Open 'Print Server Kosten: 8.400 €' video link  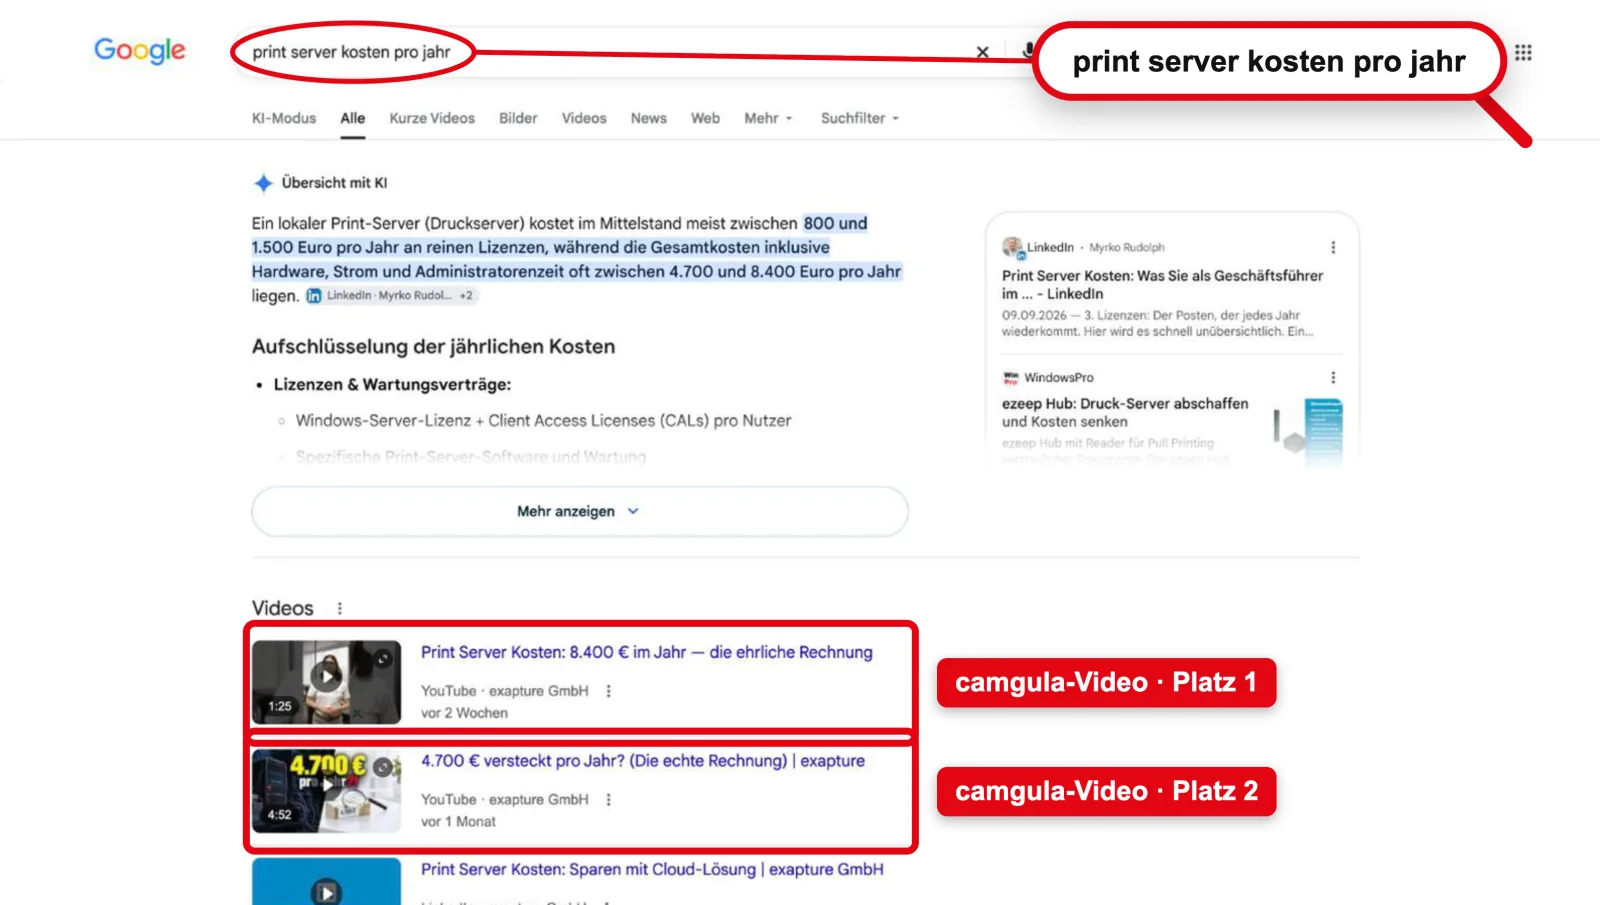[646, 652]
